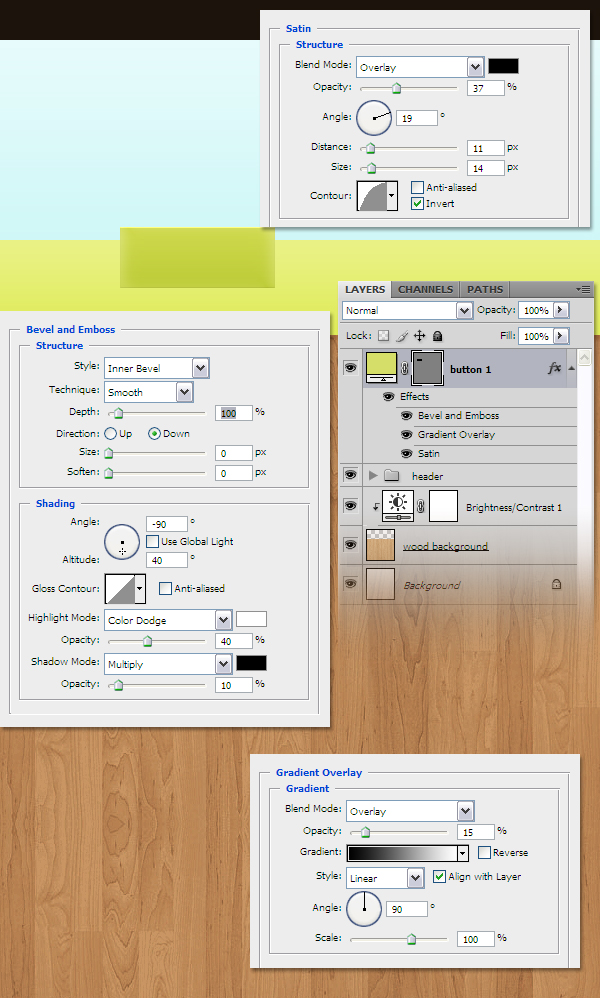Enable Gloss Contour Anti-aliased checkbox
The image size is (600, 998).
click(x=165, y=588)
